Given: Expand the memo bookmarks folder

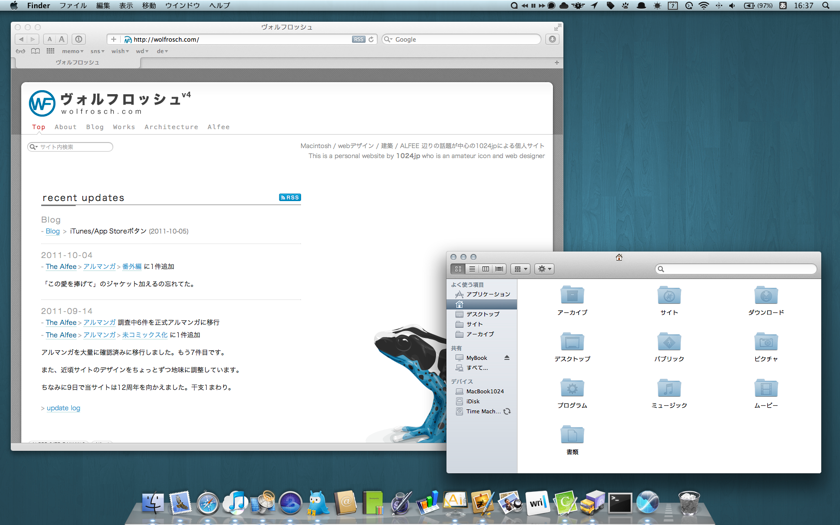Looking at the screenshot, I should 72,51.
